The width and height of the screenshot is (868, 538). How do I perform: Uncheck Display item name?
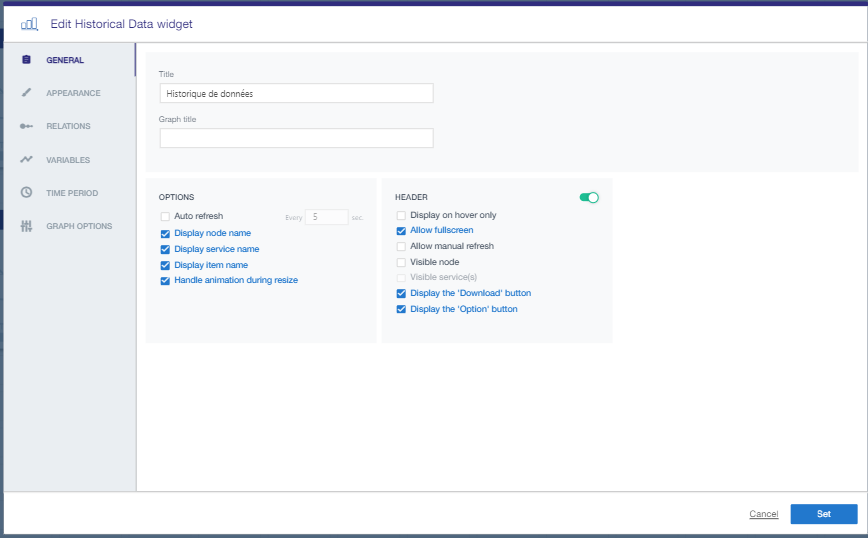(x=165, y=265)
